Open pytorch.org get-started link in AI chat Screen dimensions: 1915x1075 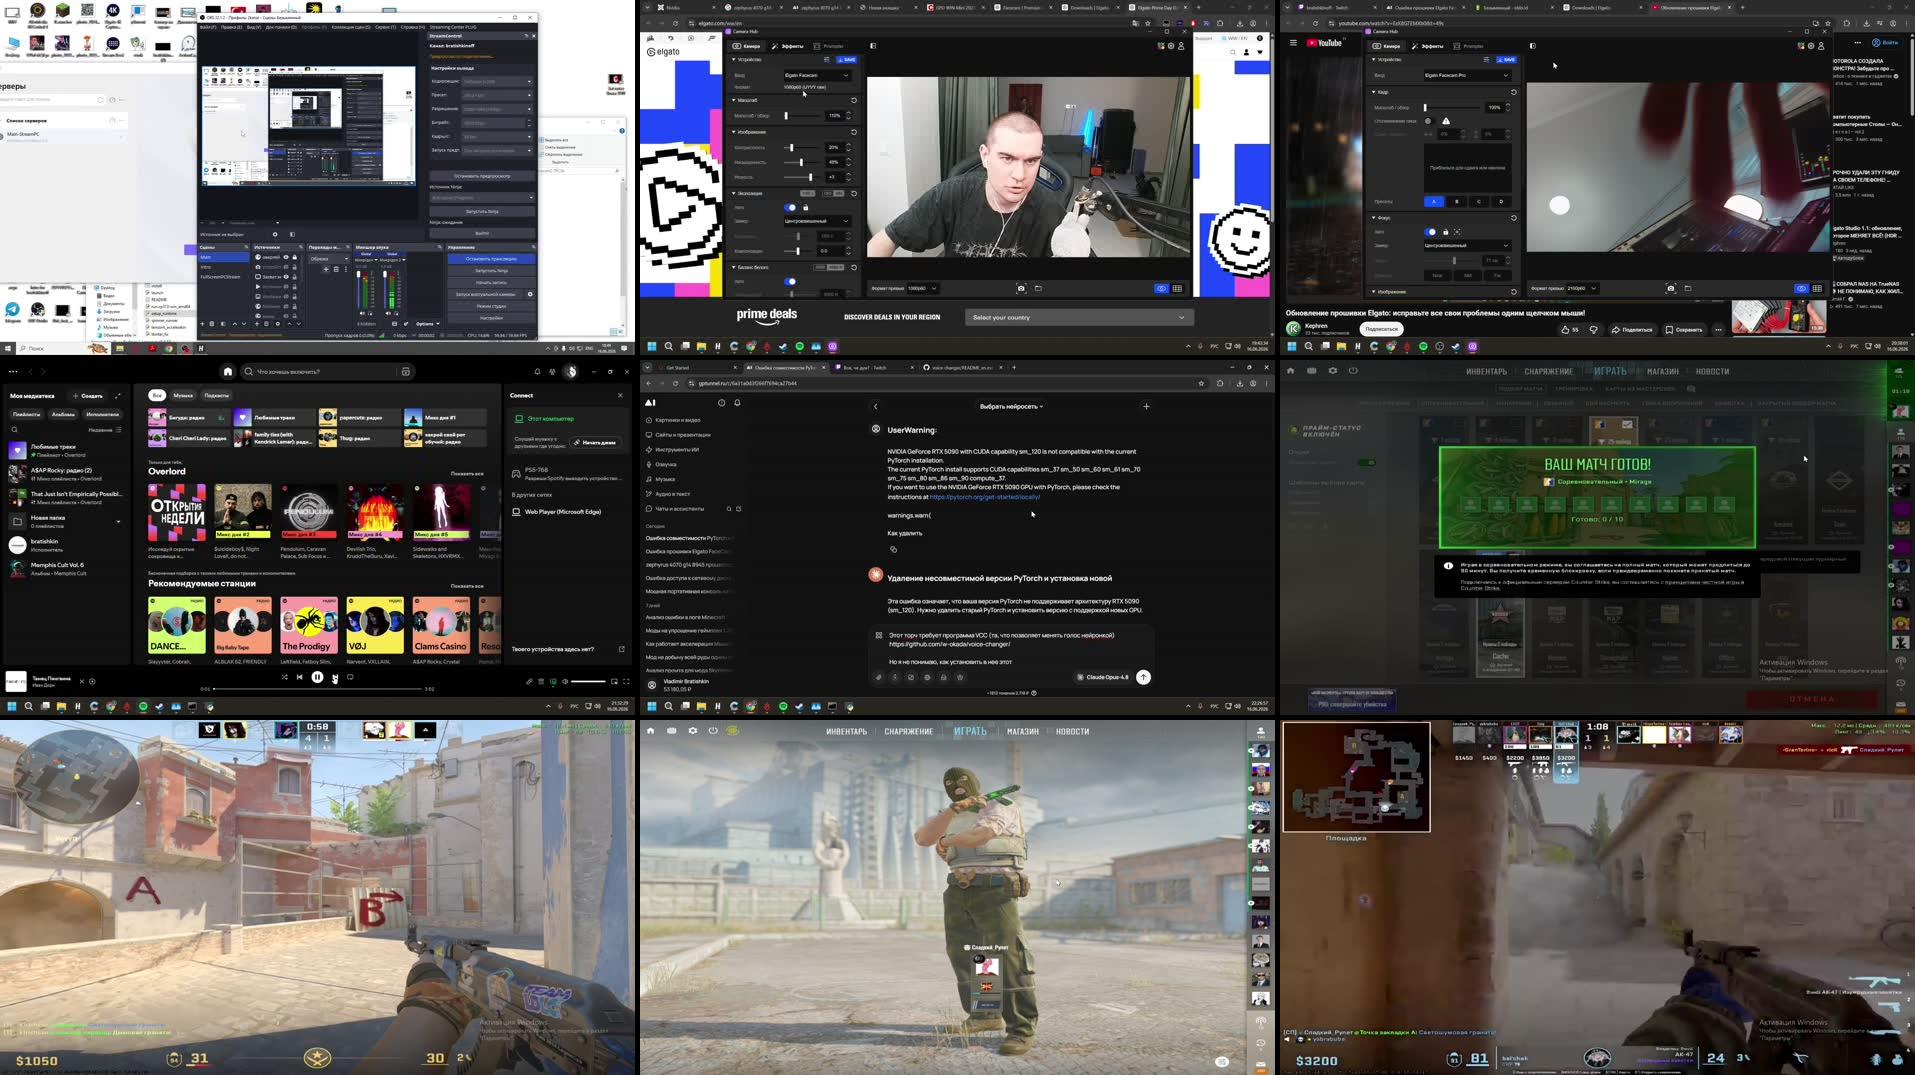click(x=984, y=497)
